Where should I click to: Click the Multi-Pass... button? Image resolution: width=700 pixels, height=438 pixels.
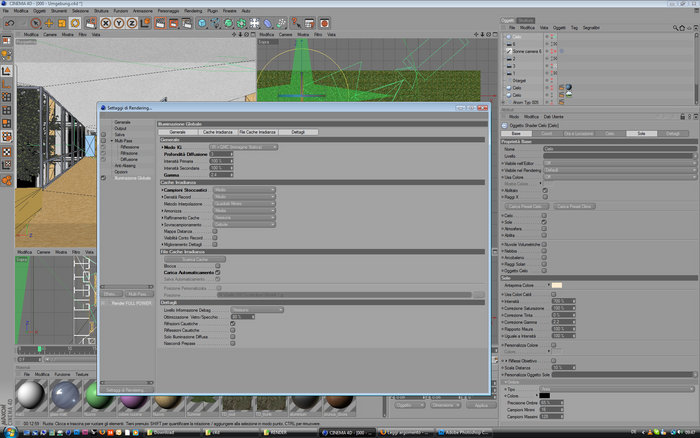[x=138, y=294]
